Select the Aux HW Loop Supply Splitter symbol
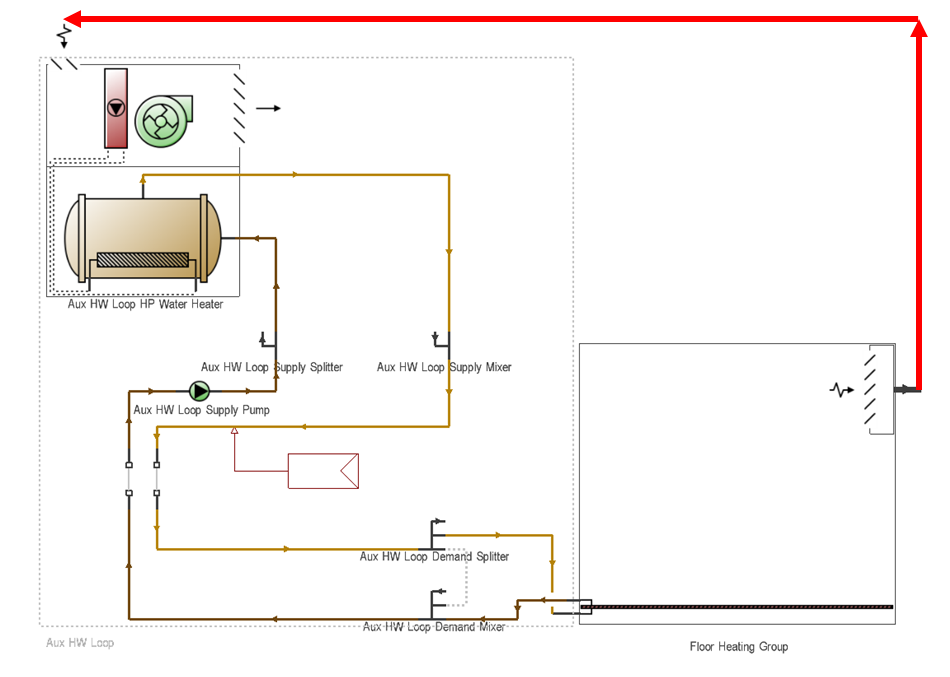Viewport: 950px width, 677px height. (x=268, y=340)
